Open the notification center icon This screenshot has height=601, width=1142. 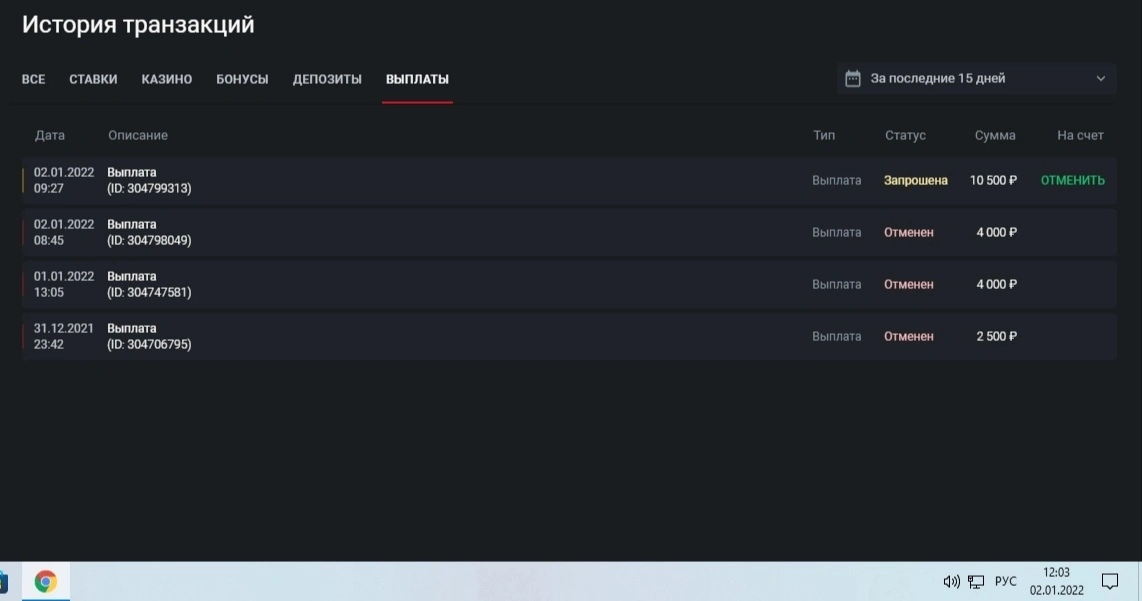(x=1109, y=581)
